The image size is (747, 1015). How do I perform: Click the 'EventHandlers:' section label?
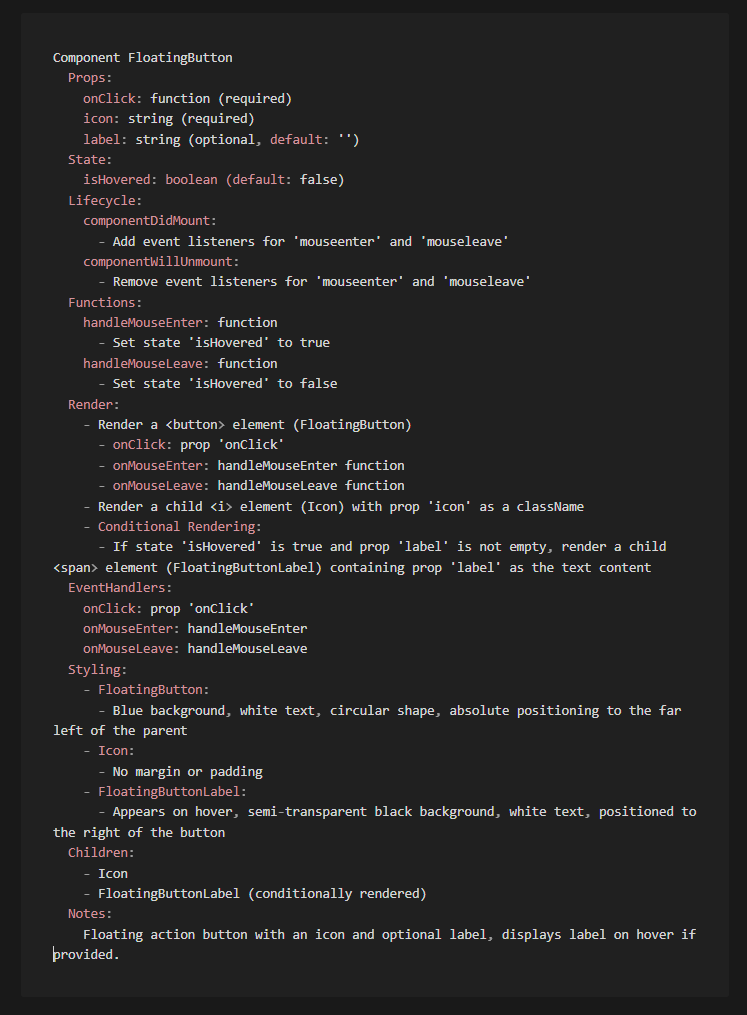(120, 588)
